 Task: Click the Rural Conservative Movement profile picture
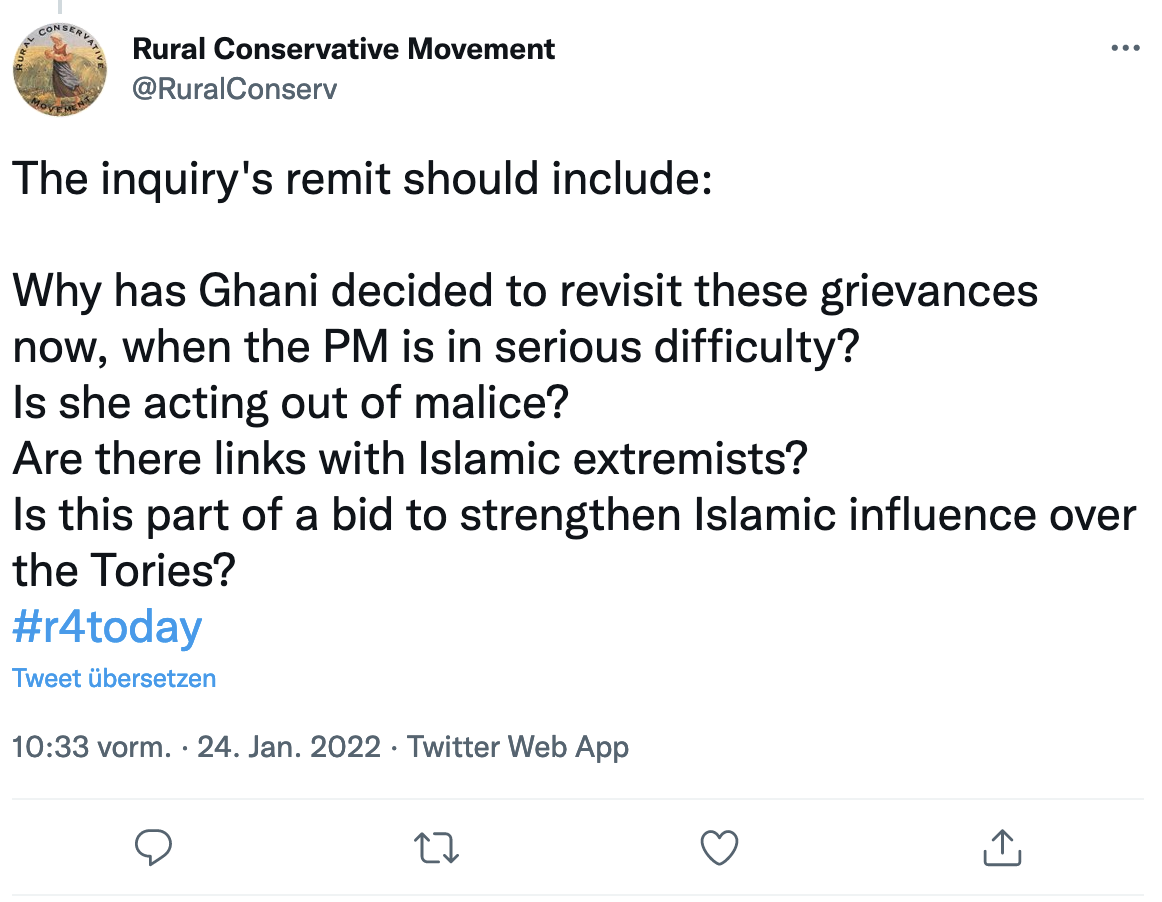(x=60, y=67)
